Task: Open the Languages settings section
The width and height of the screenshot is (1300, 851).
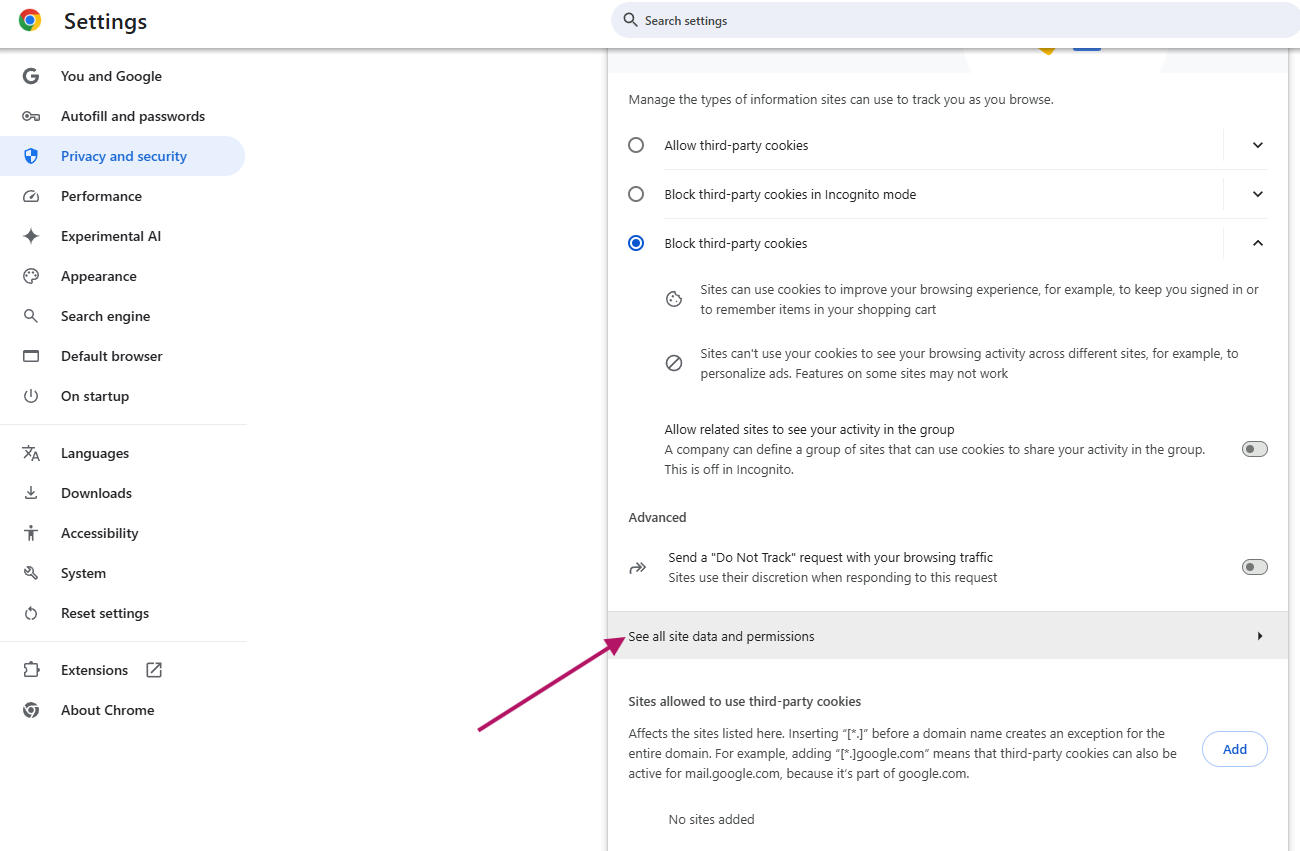Action: coord(95,453)
